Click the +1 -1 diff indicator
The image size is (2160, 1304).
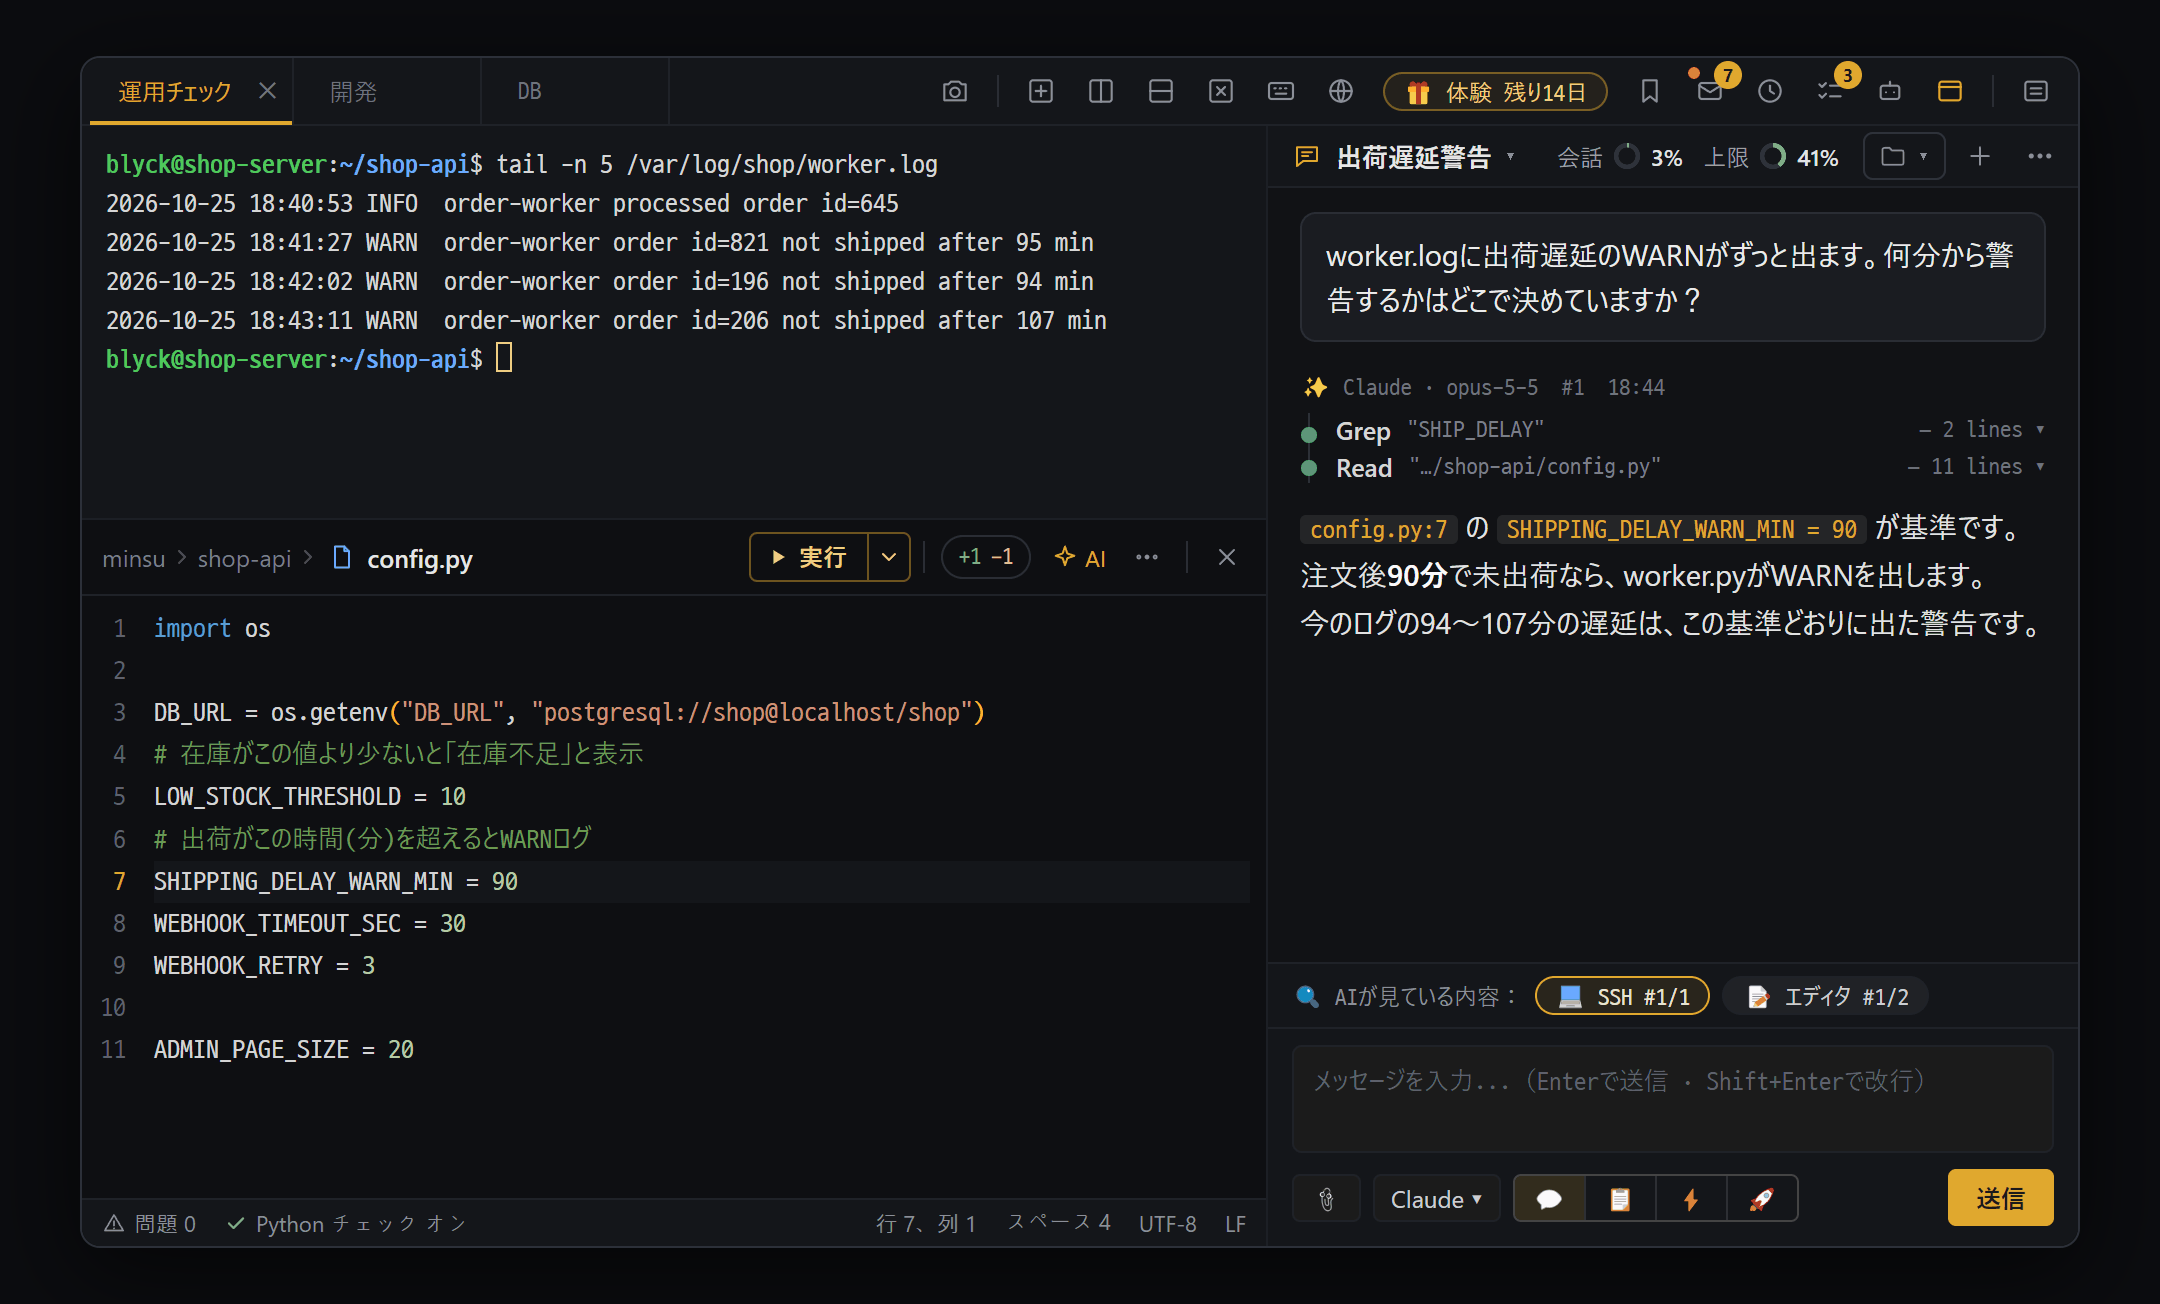point(985,557)
